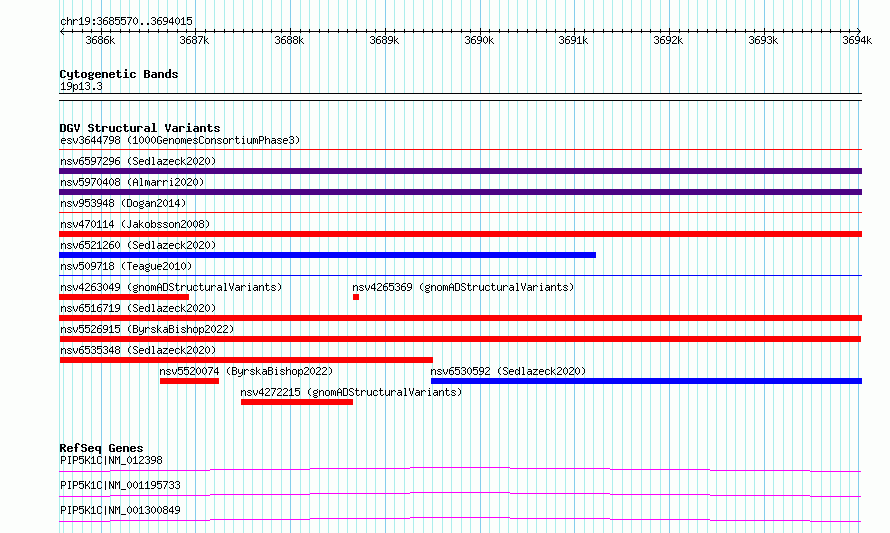Screen dimensions: 890x533
Task: Click the purple bar under nsv6597296
Action: [460, 171]
